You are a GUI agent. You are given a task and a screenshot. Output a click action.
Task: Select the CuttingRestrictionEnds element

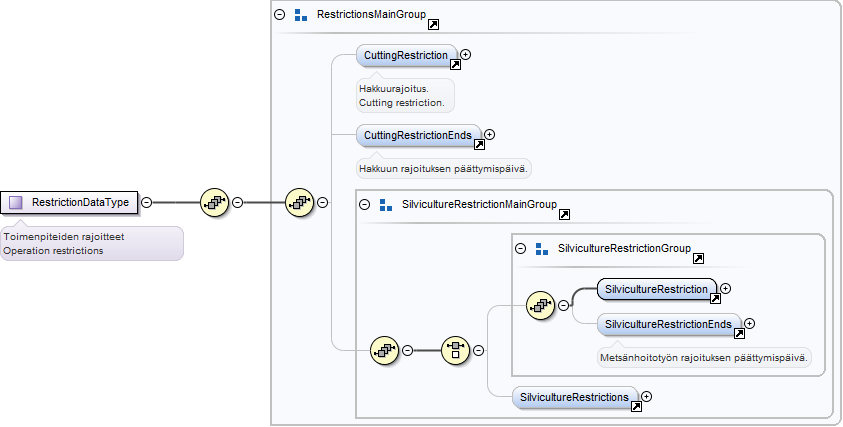point(418,136)
